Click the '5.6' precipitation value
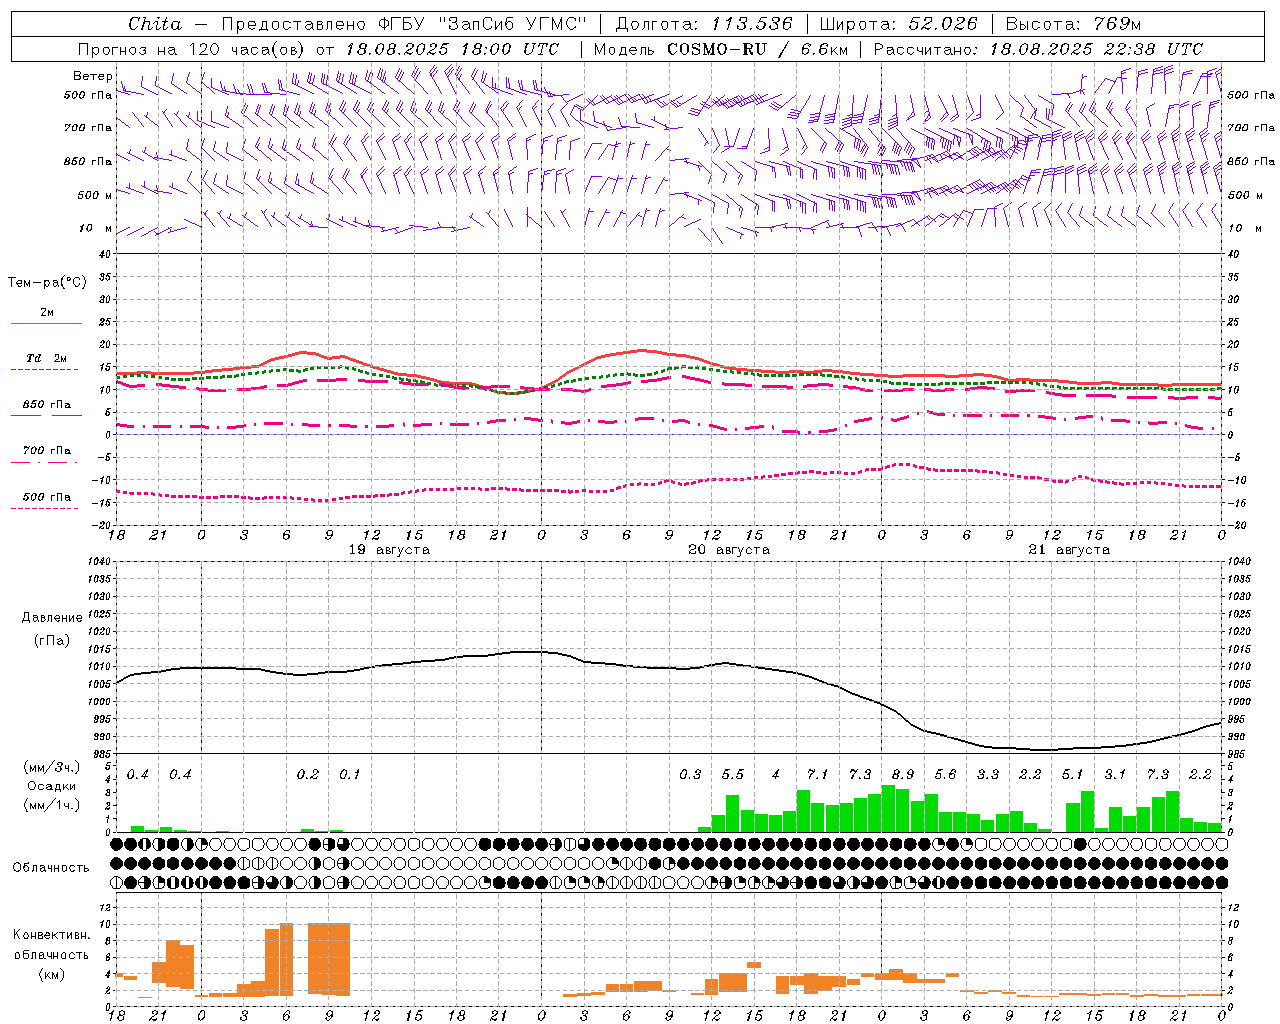The image size is (1280, 1024). coord(945,775)
